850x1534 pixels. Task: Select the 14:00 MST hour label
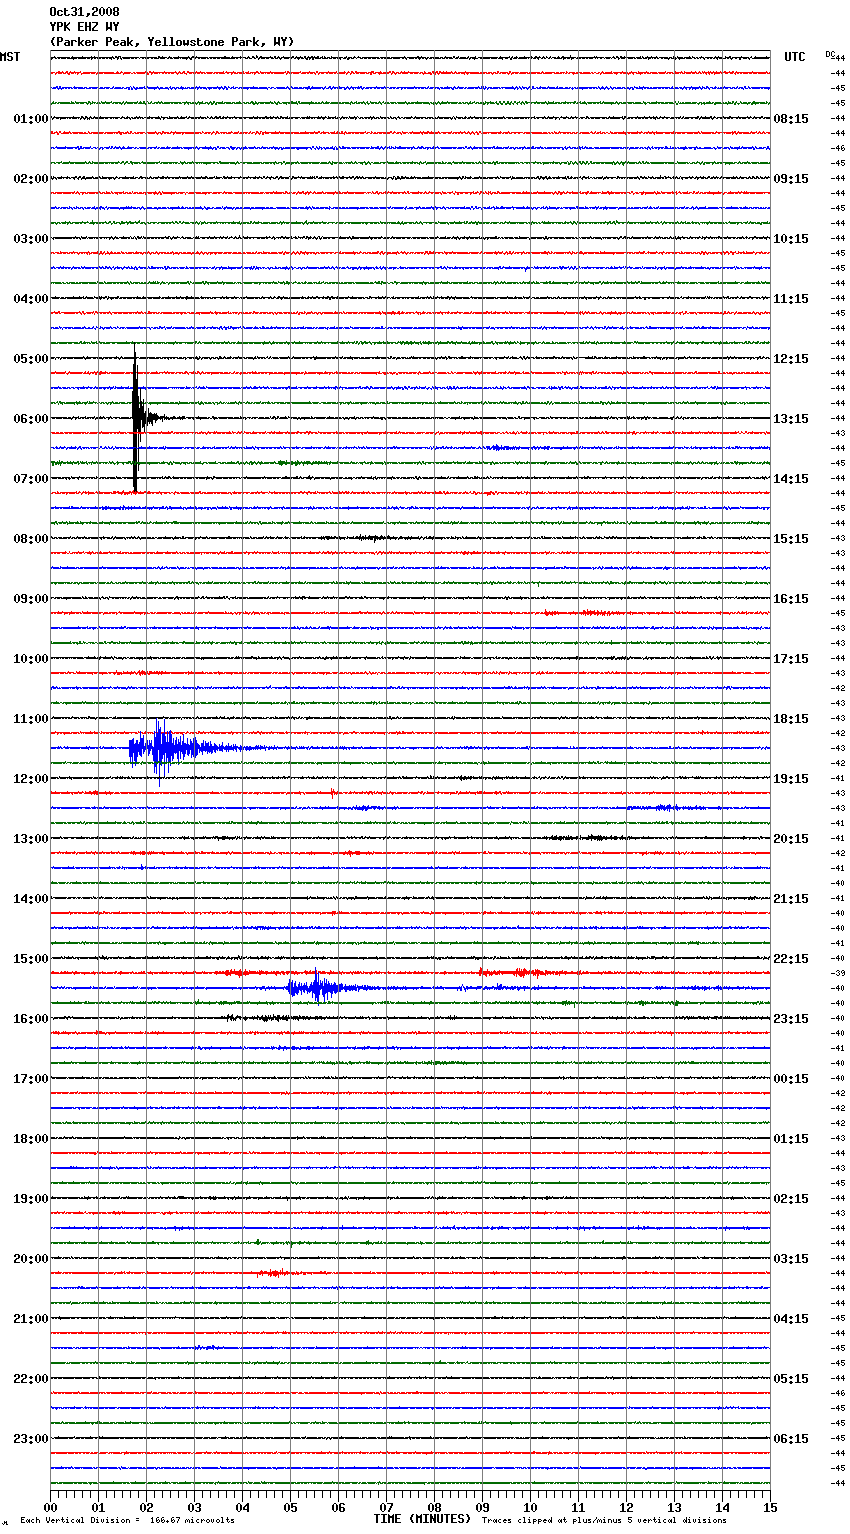pyautogui.click(x=31, y=899)
